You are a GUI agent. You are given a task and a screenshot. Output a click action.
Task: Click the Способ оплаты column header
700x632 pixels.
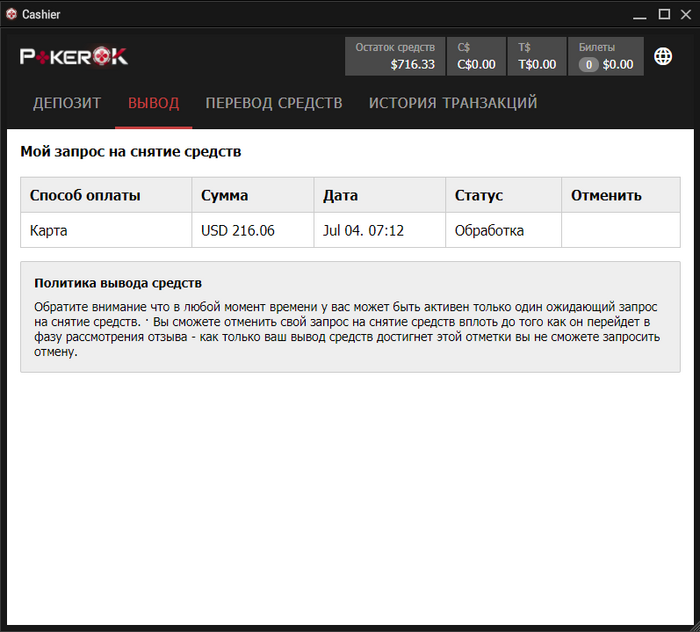click(x=106, y=195)
